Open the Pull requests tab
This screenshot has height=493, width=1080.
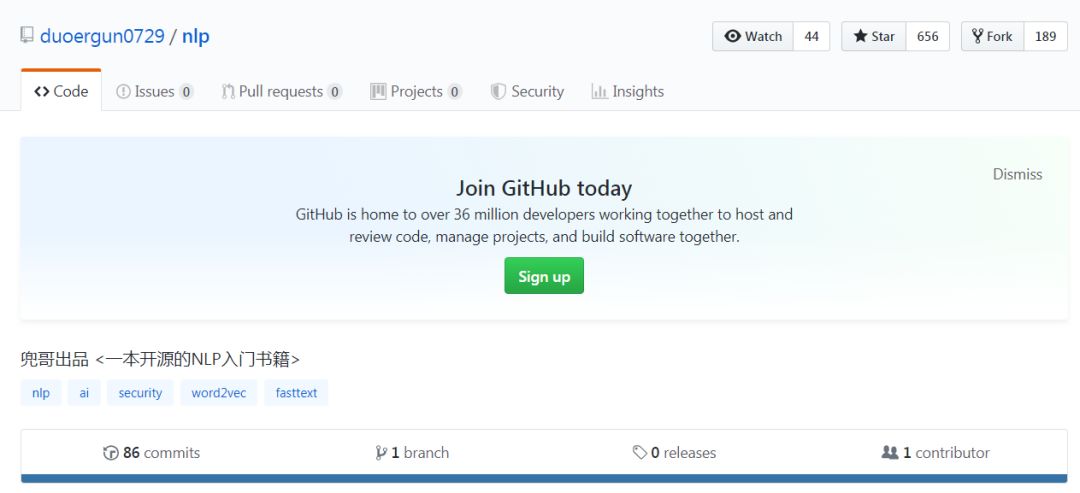point(282,92)
